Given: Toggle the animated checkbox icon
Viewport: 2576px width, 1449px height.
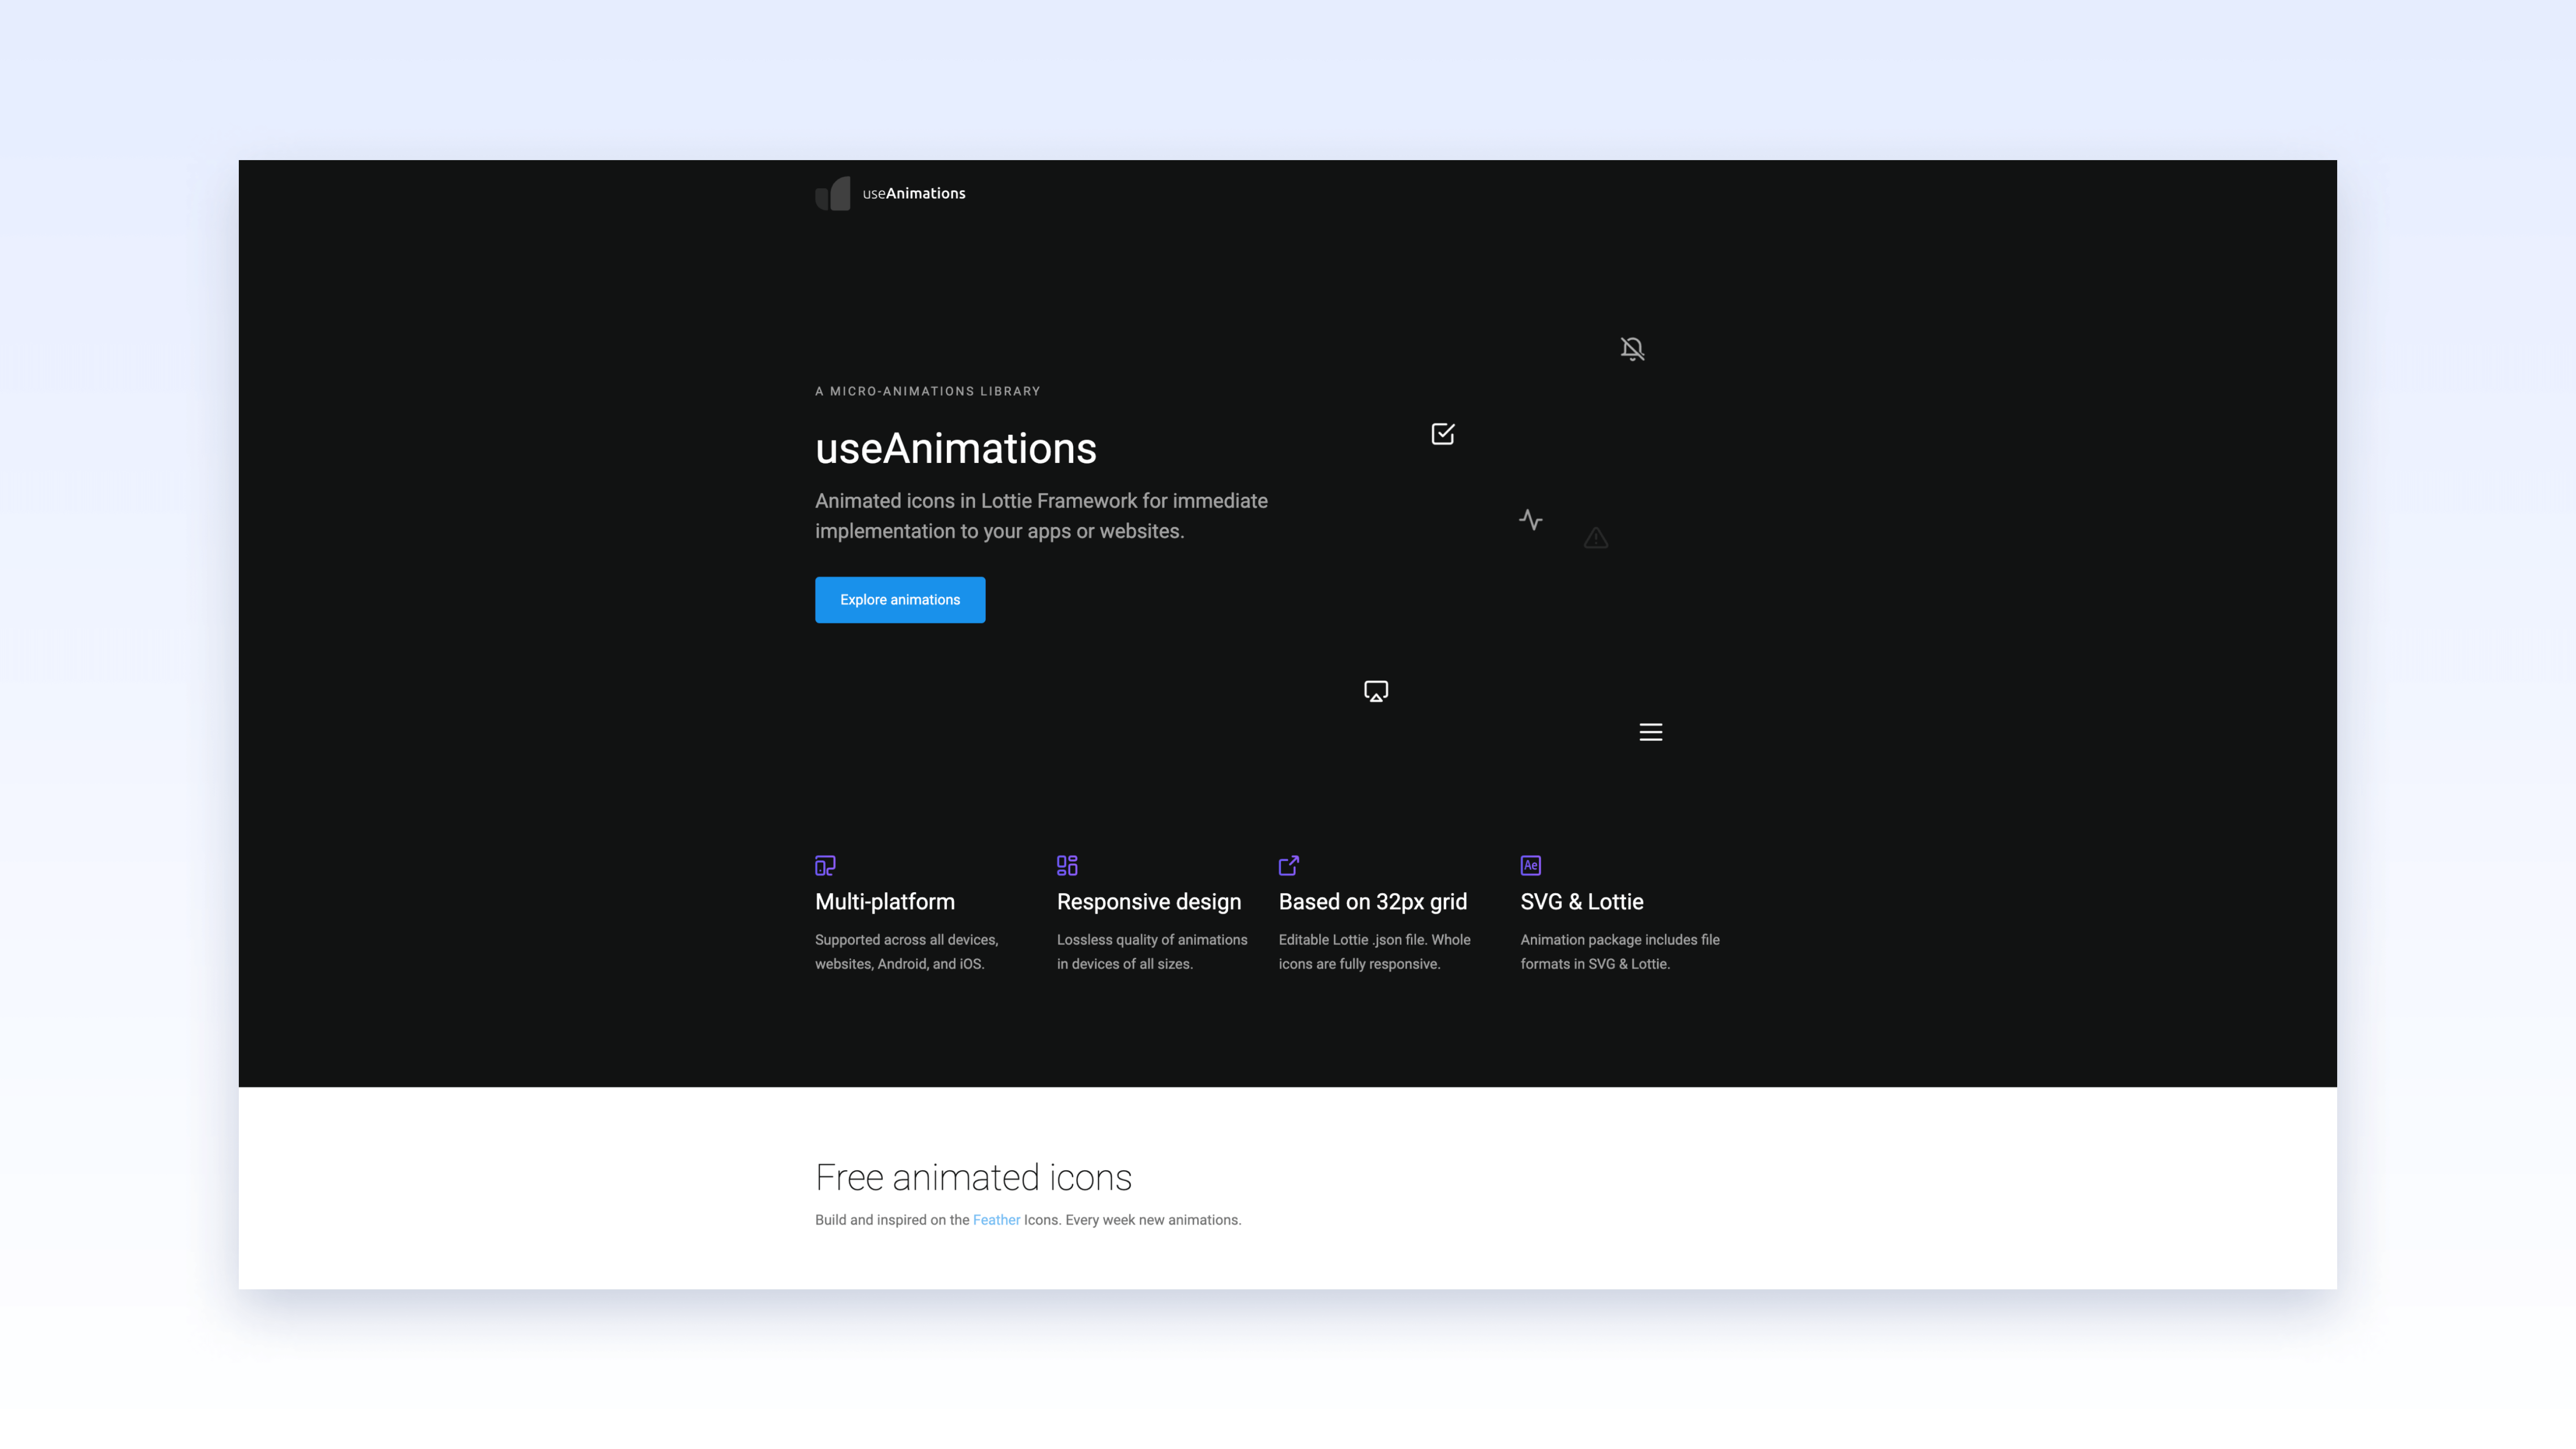Looking at the screenshot, I should pyautogui.click(x=1442, y=433).
